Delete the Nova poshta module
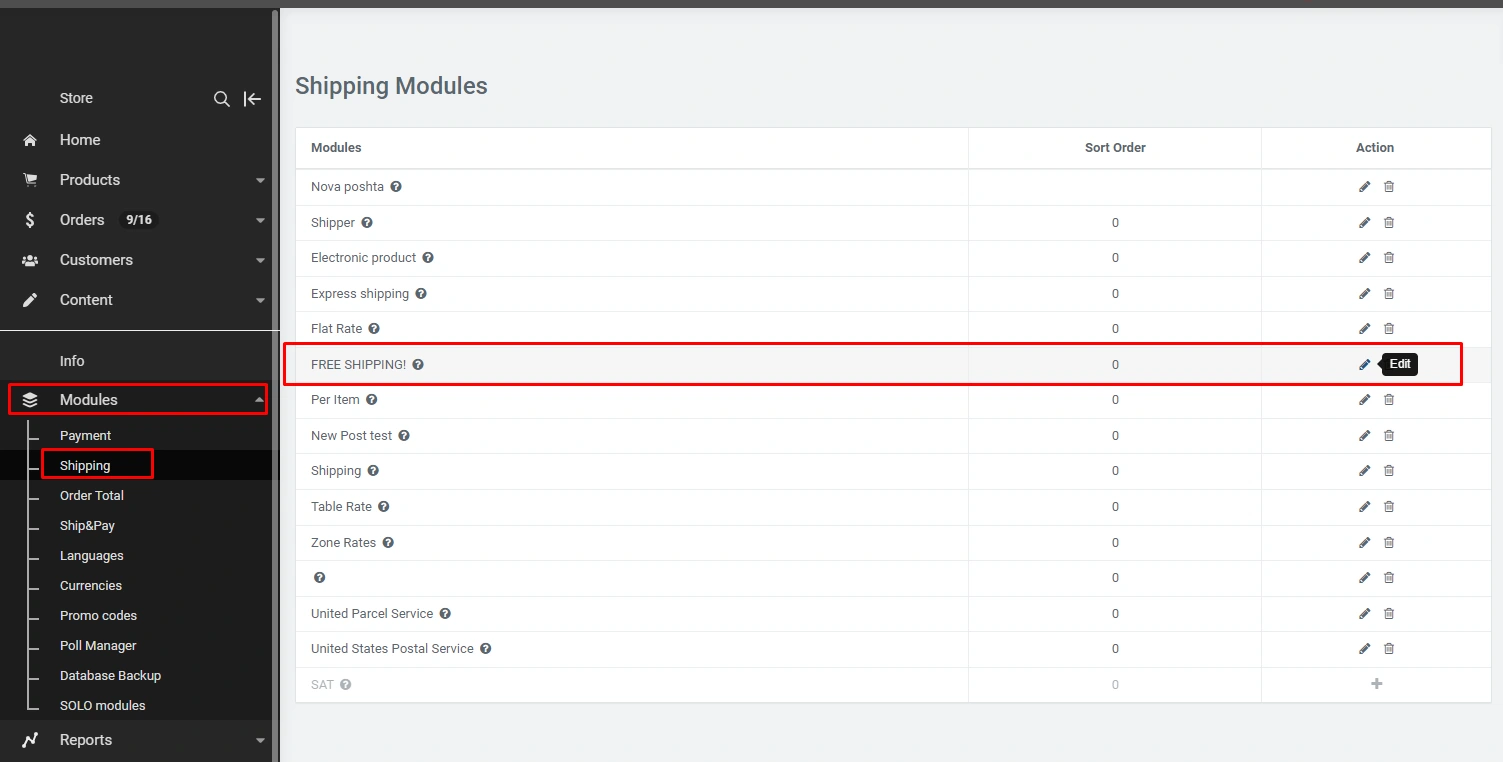This screenshot has height=762, width=1503. pos(1389,187)
